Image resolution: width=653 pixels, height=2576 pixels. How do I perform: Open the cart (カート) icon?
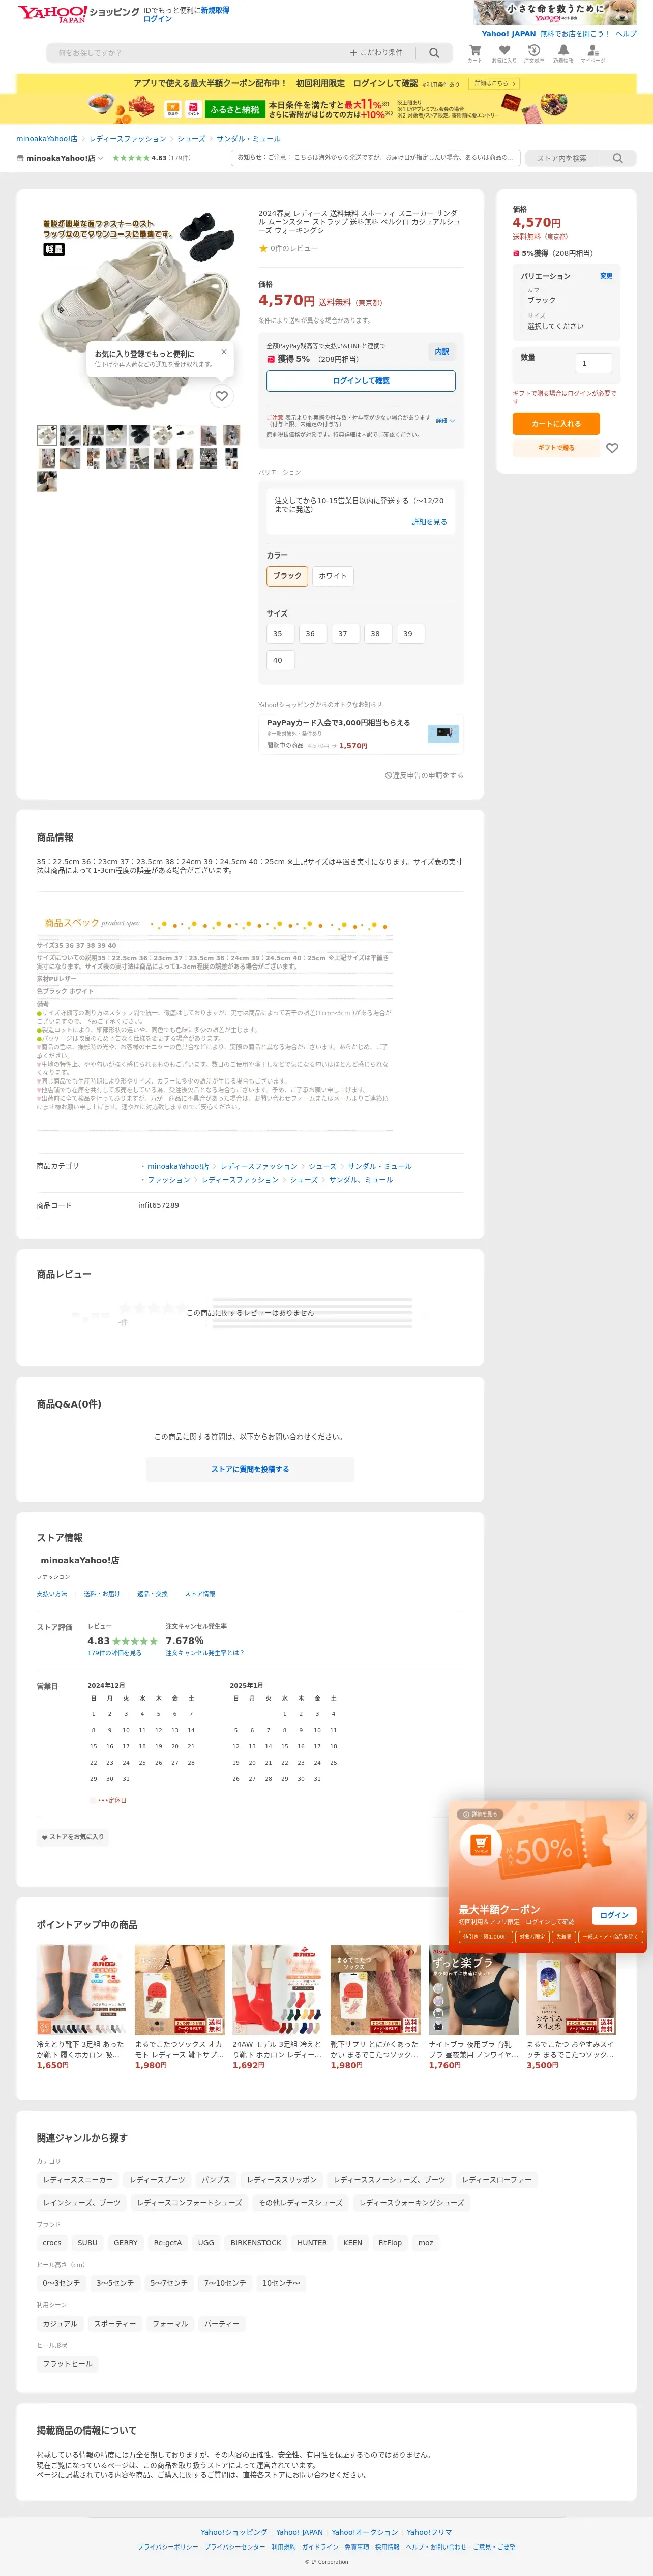click(x=475, y=53)
